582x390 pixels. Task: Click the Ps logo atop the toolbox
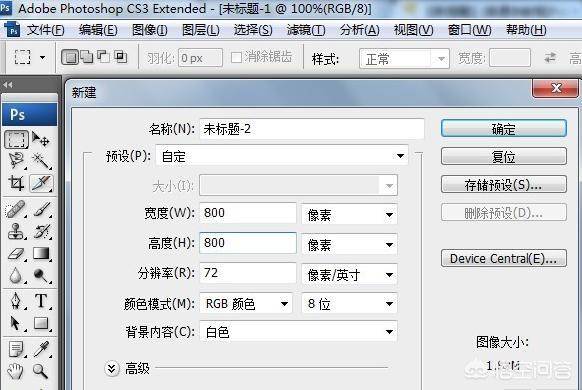[30, 115]
